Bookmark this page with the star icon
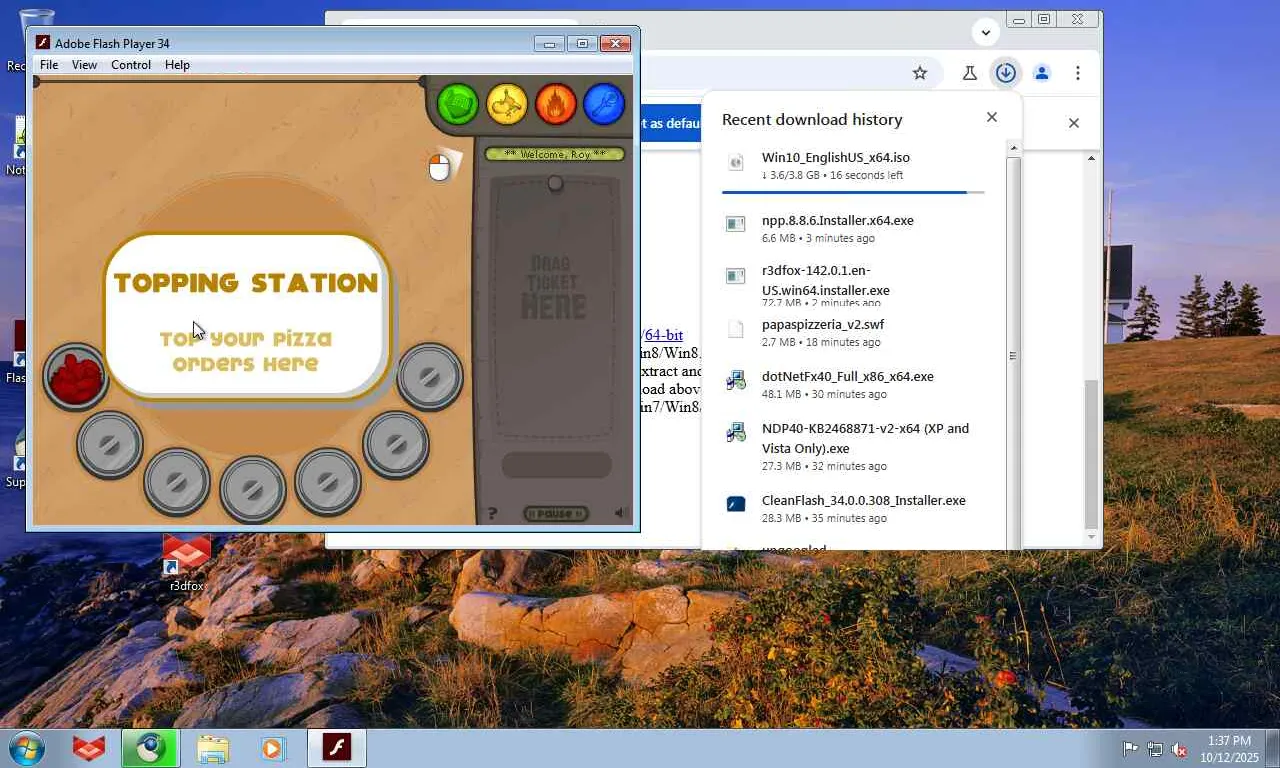 (920, 73)
